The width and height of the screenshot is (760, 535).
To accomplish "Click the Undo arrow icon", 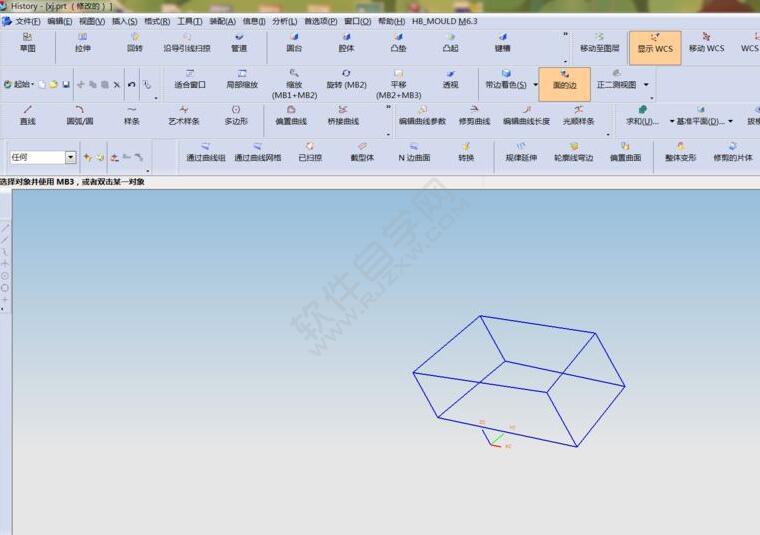I will pyautogui.click(x=131, y=84).
